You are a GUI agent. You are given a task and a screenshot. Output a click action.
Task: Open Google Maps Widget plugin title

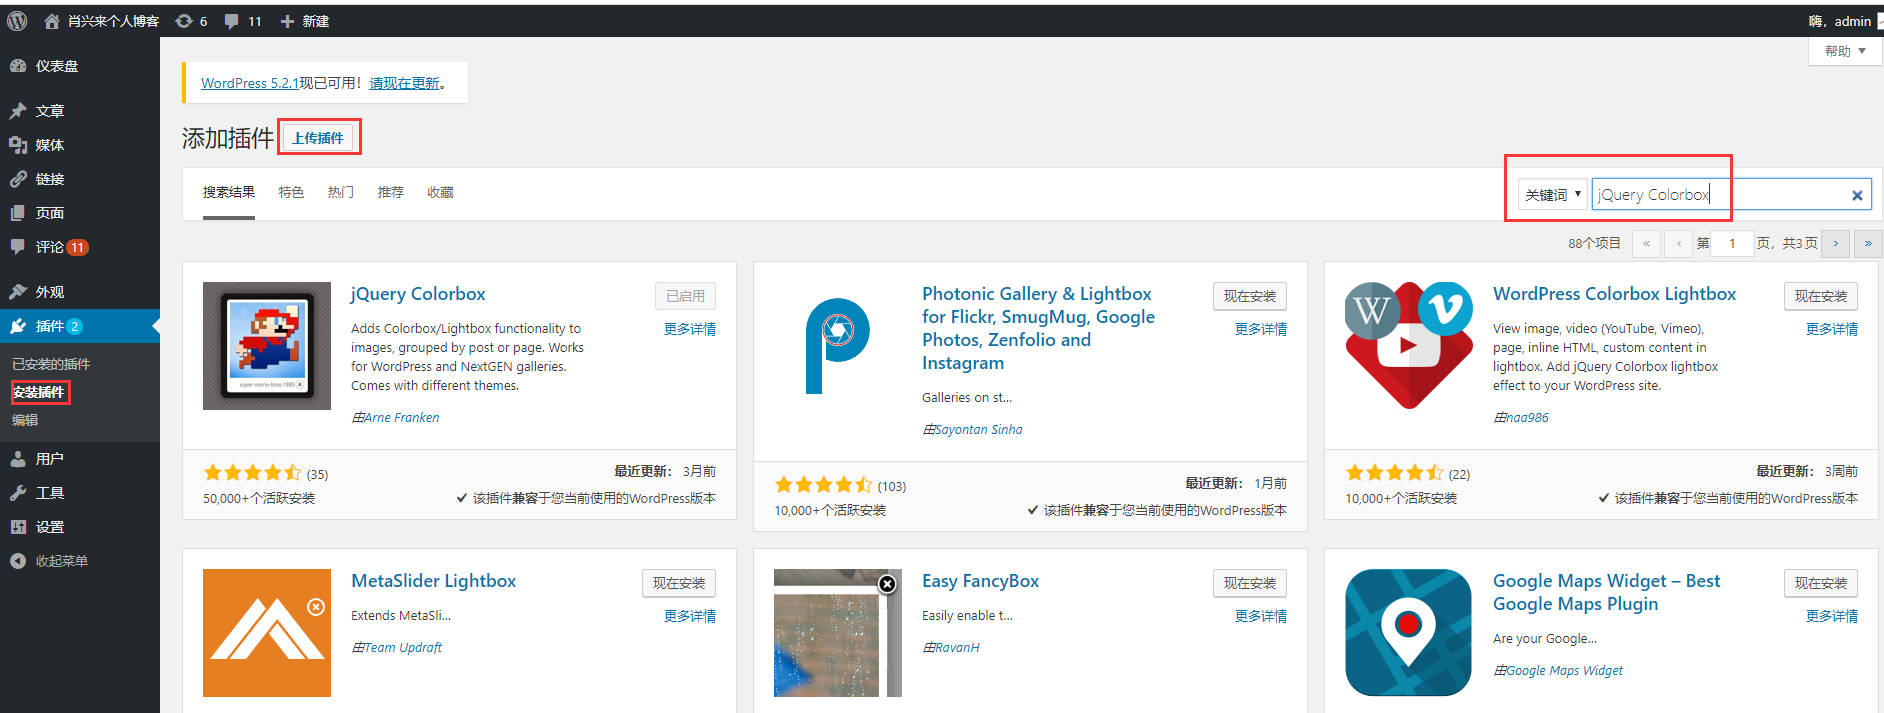1607,592
